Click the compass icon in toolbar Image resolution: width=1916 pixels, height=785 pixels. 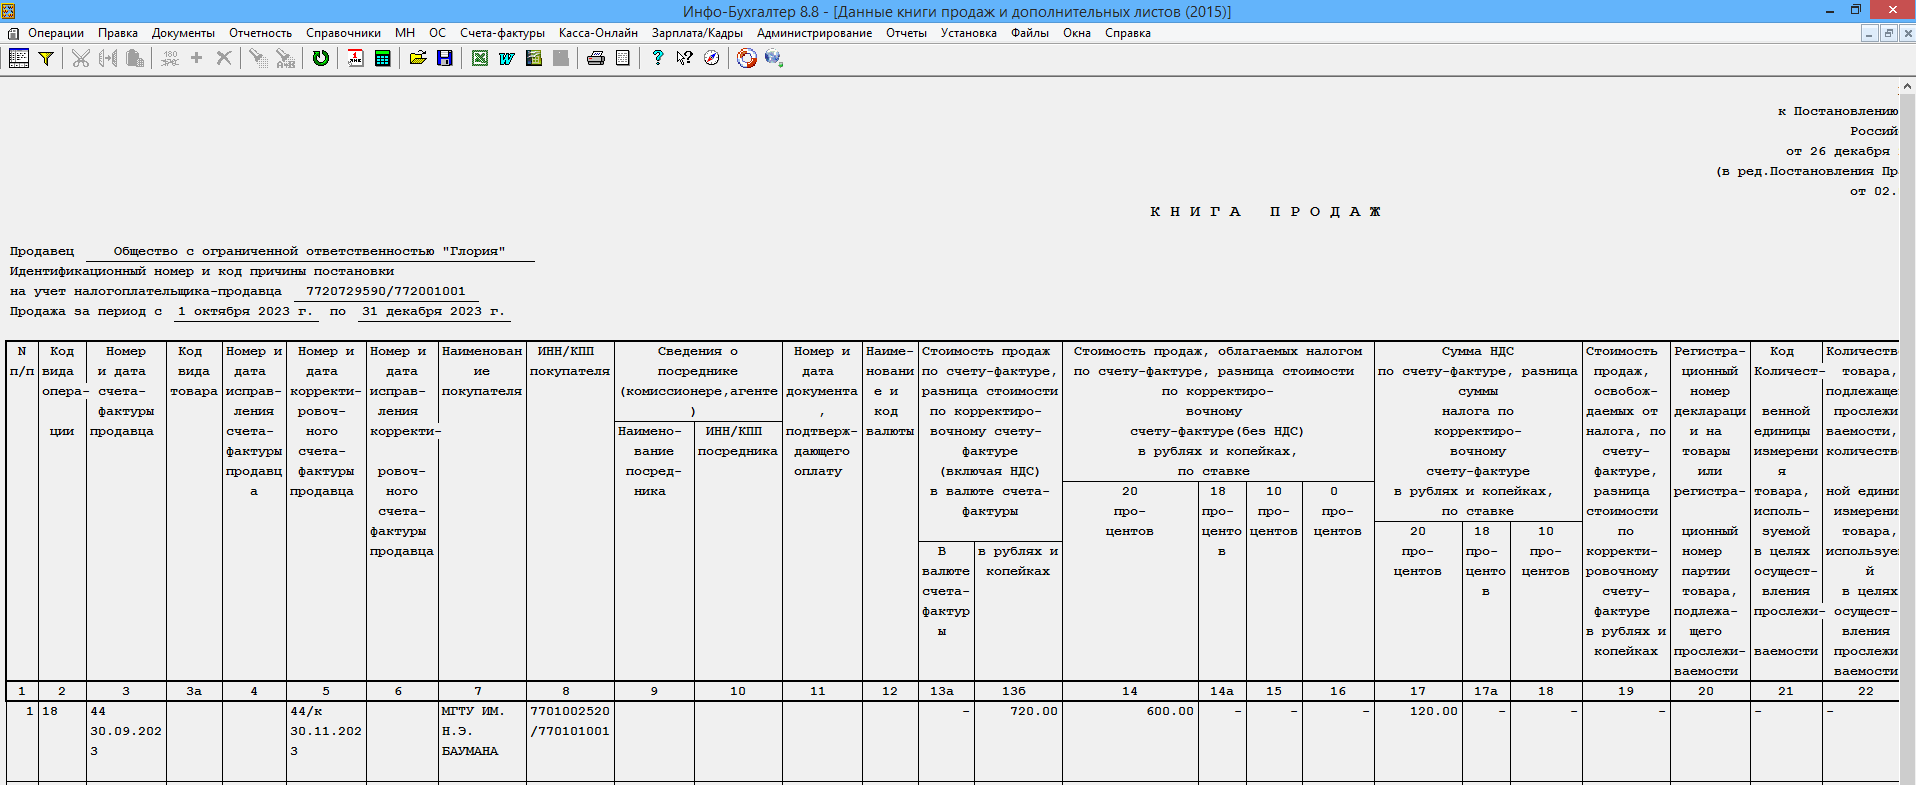click(x=711, y=58)
